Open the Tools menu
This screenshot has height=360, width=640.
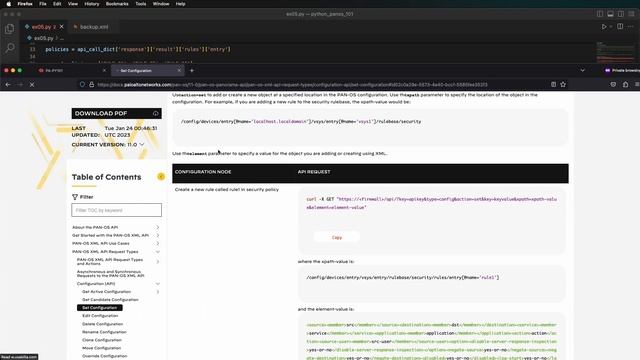click(141, 4)
